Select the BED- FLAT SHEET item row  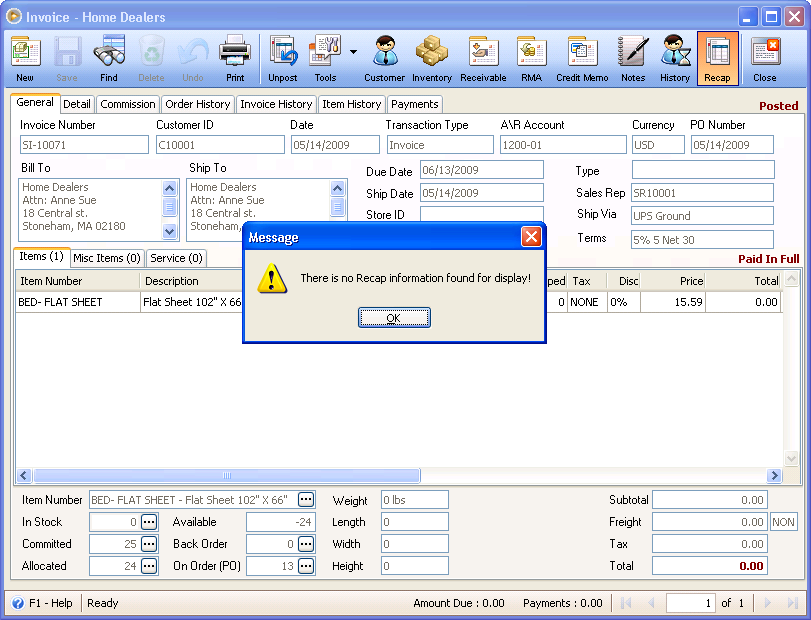click(x=398, y=302)
